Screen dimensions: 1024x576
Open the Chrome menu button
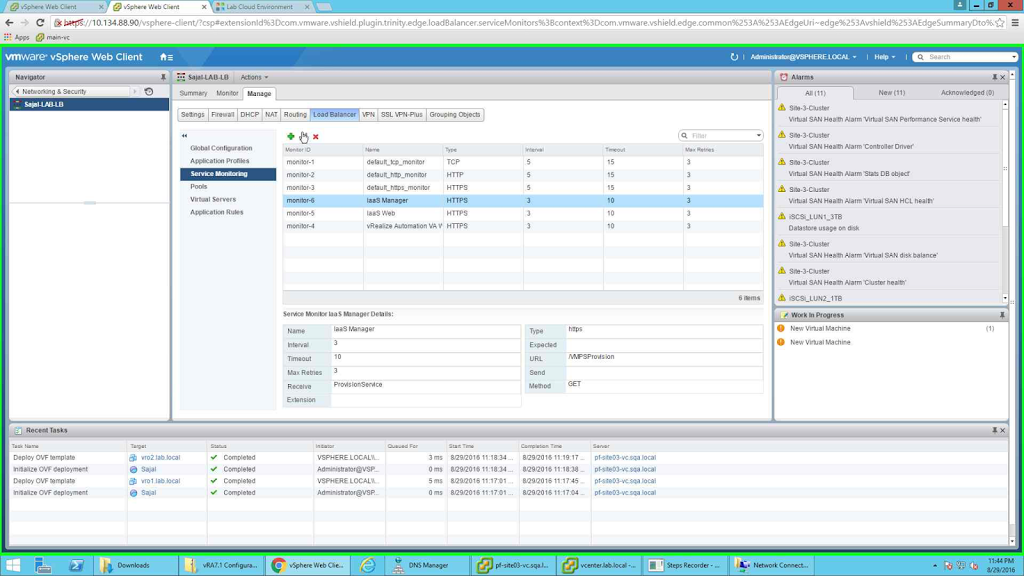[1015, 22]
